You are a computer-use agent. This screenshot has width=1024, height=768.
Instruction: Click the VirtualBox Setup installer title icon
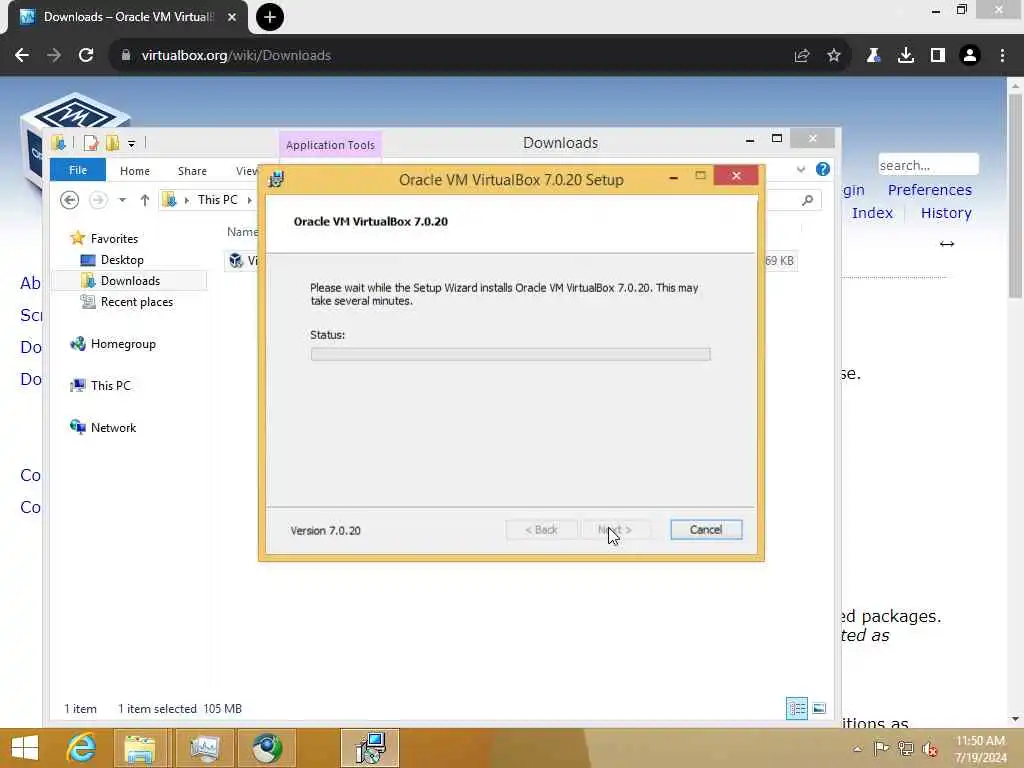pos(276,180)
